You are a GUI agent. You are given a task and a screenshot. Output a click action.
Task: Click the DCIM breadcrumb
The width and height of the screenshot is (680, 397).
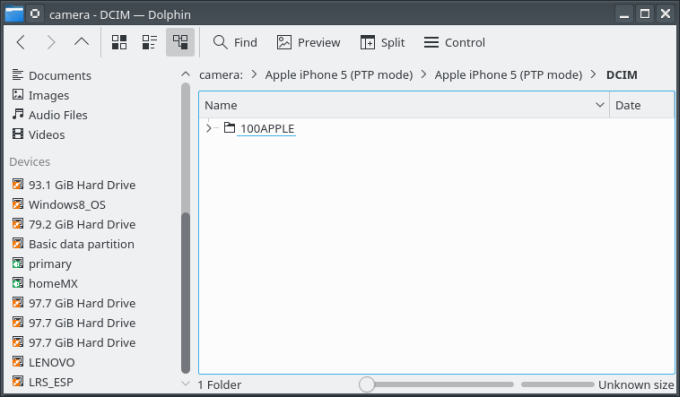tap(621, 75)
